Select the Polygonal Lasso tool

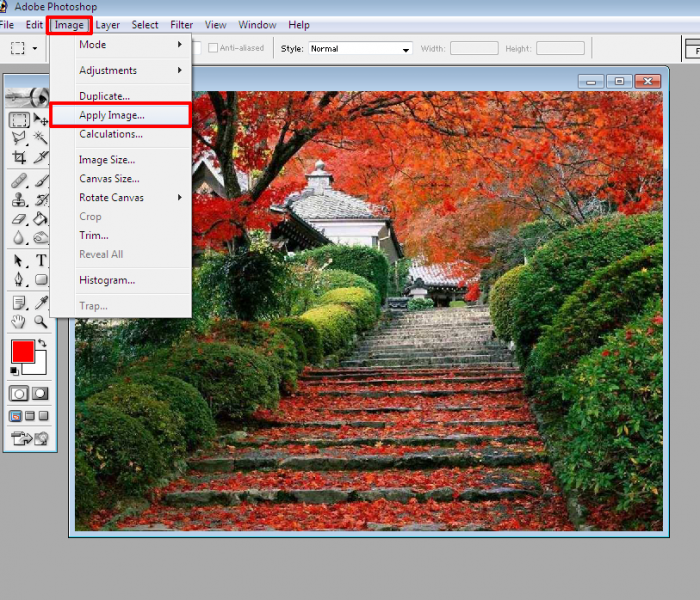[x=19, y=138]
